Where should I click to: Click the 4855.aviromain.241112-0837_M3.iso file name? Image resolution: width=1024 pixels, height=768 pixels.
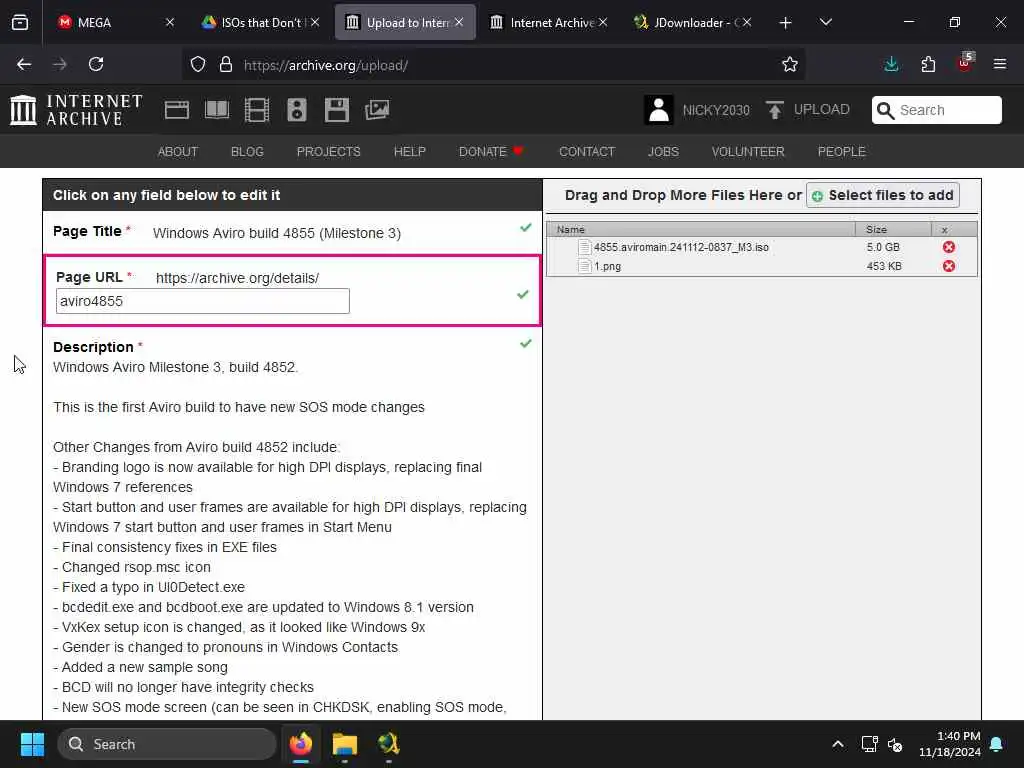tap(681, 247)
